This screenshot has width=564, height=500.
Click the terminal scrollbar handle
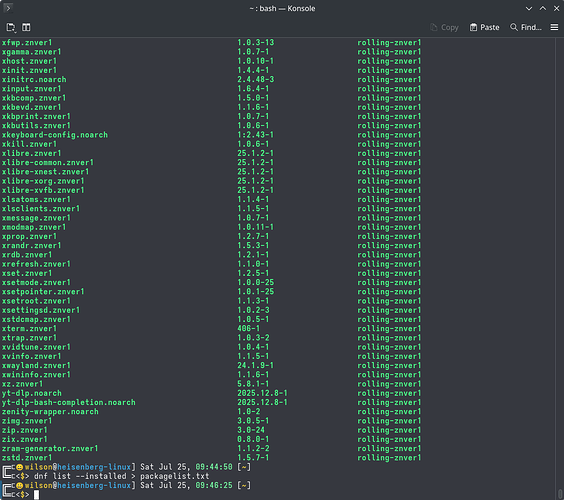click(x=560, y=494)
